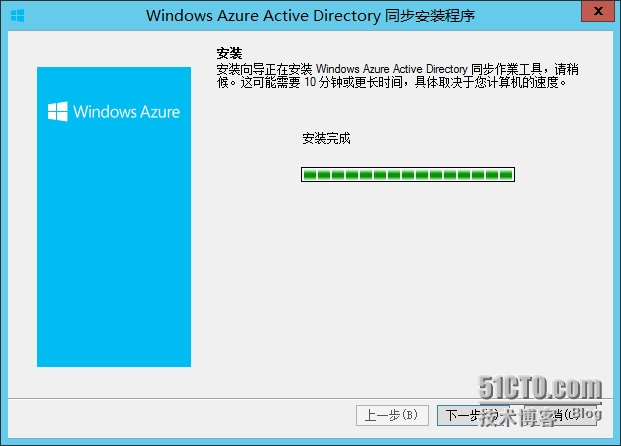621x446 pixels.
Task: Click the Windows Azure logo on blue banner
Action: click(x=58, y=112)
